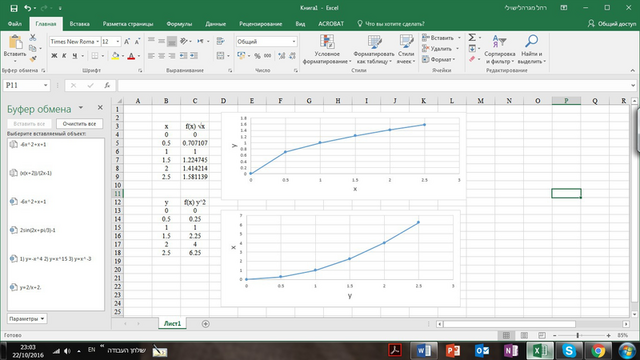
Task: Click the Save icon in quick access toolbar
Action: point(13,8)
